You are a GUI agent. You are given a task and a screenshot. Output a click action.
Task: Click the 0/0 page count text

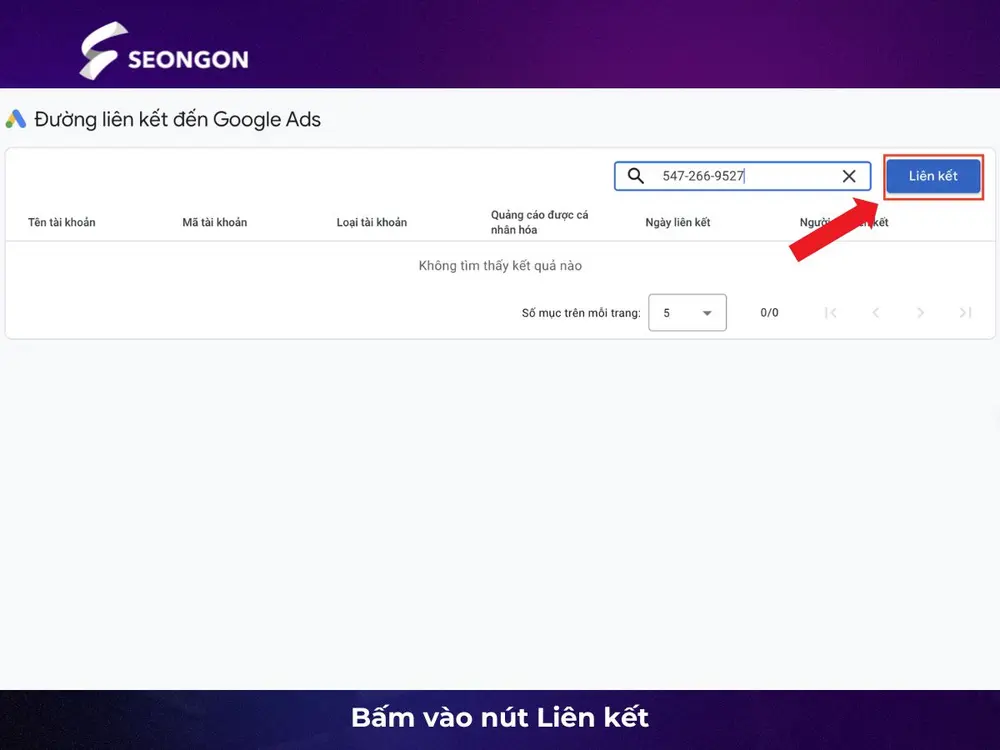(x=769, y=312)
